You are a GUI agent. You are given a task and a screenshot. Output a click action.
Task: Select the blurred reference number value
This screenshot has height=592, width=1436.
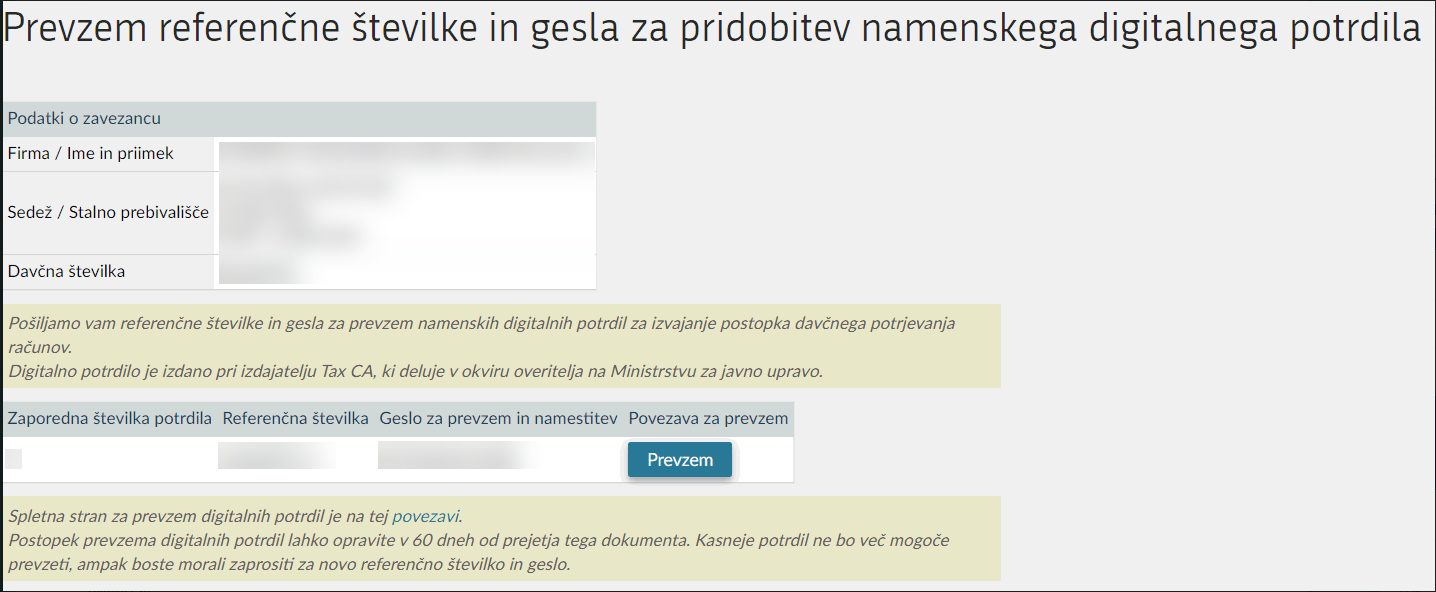point(275,457)
